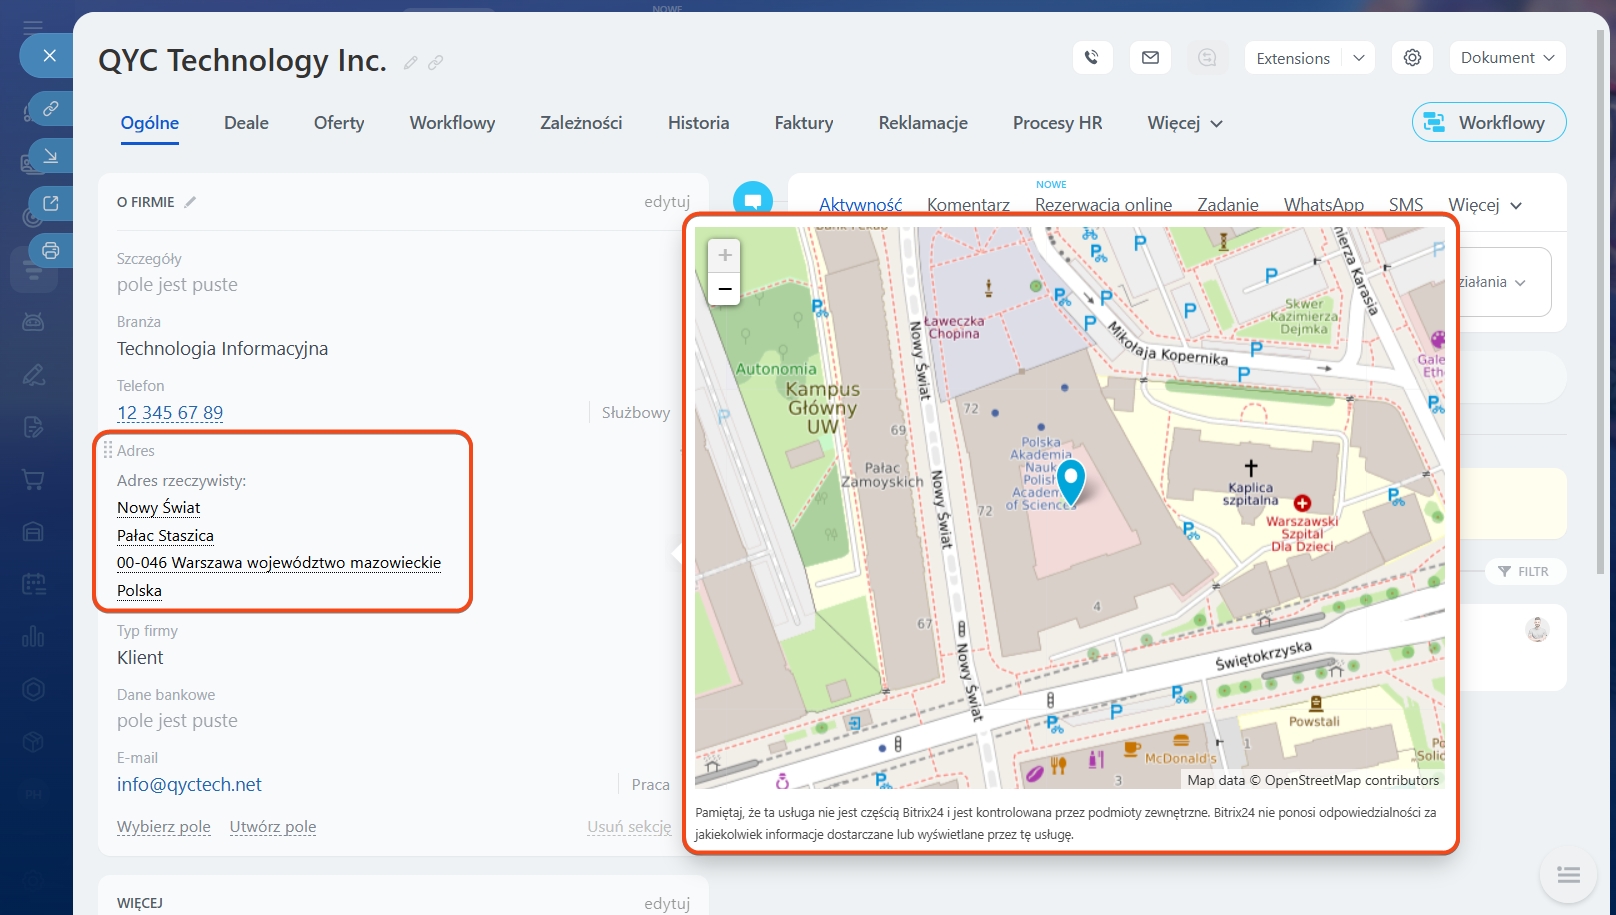
Task: Click the phone call icon in header
Action: click(1092, 58)
